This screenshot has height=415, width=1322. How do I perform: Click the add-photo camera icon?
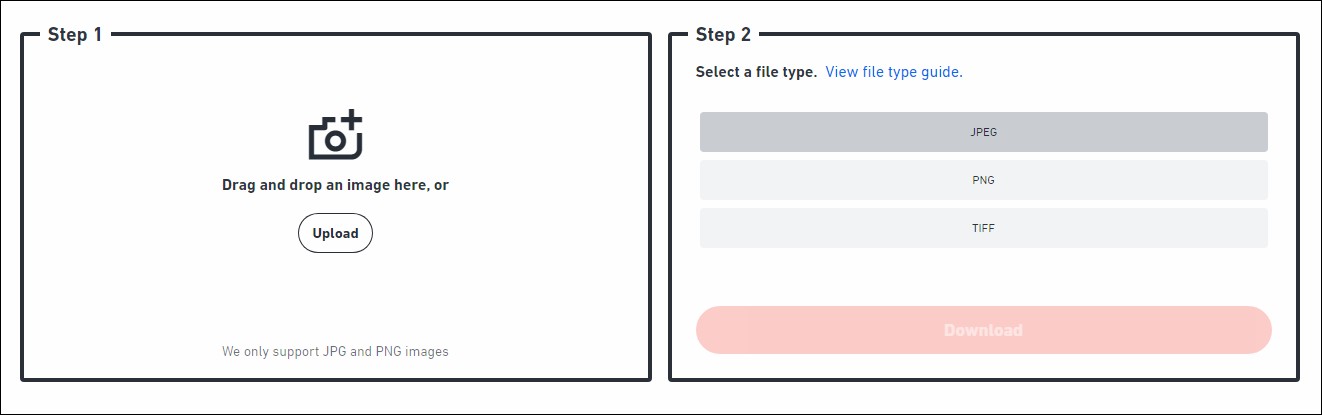[335, 137]
